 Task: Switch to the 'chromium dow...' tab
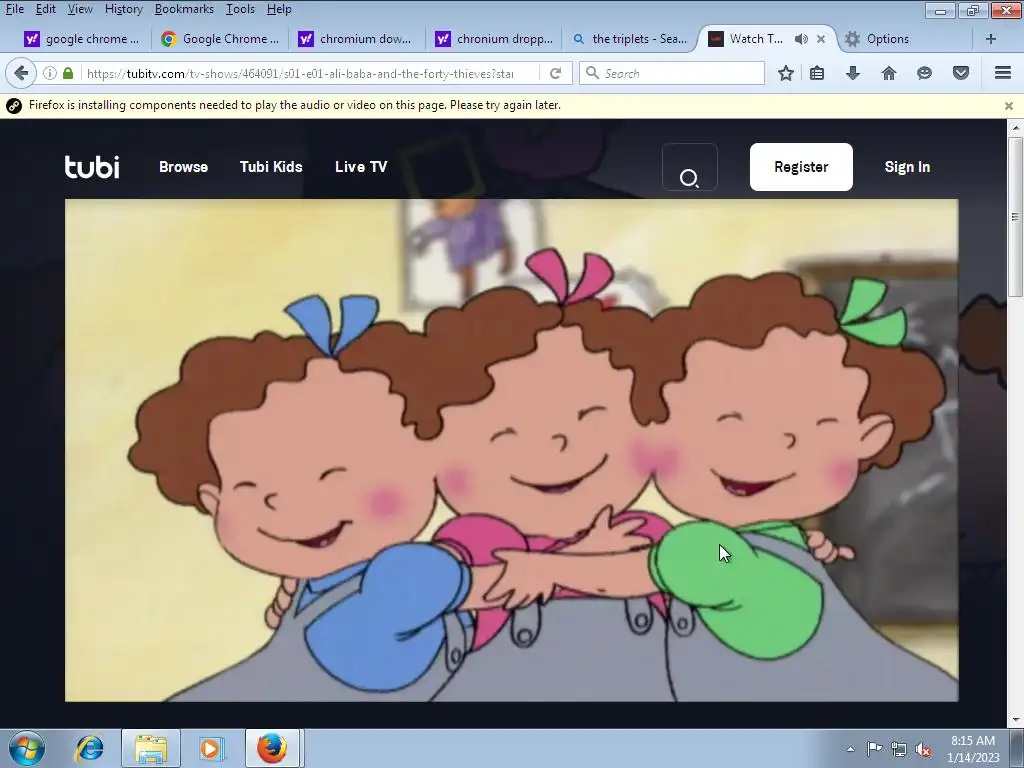(356, 39)
